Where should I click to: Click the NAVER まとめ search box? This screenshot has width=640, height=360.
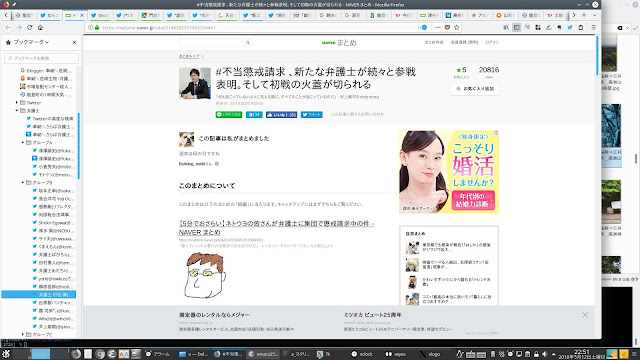[211, 42]
